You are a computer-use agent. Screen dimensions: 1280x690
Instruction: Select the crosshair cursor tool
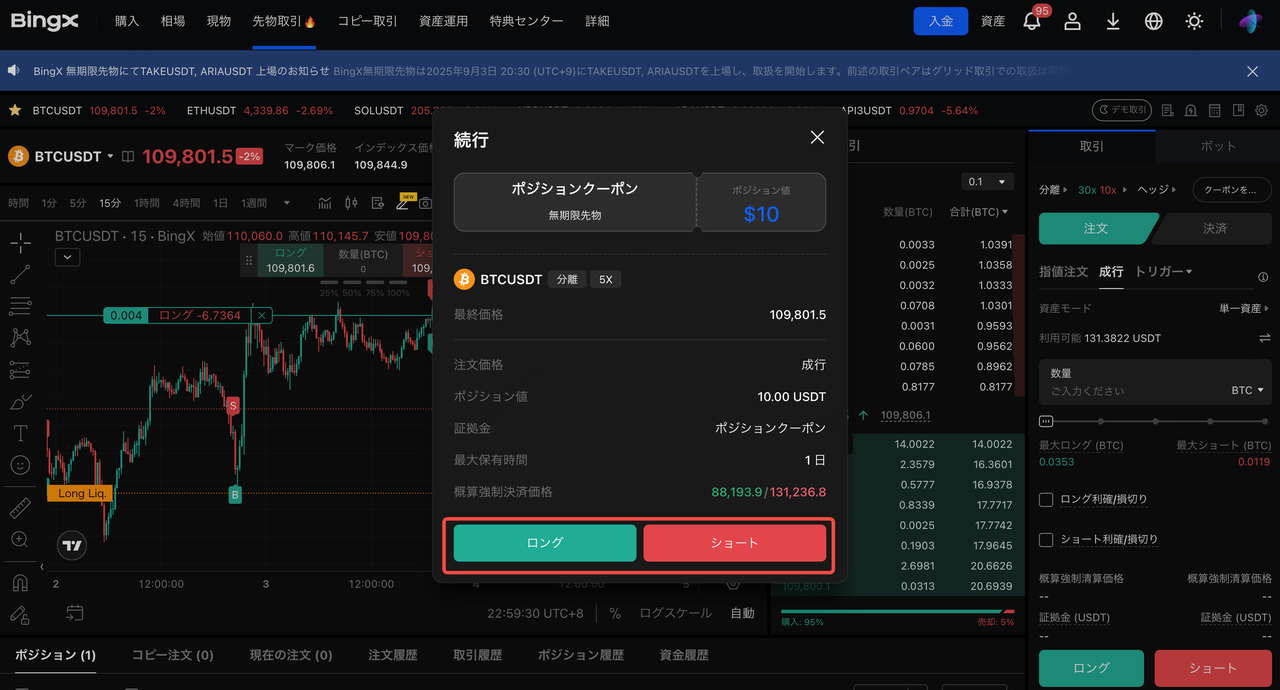(x=20, y=244)
